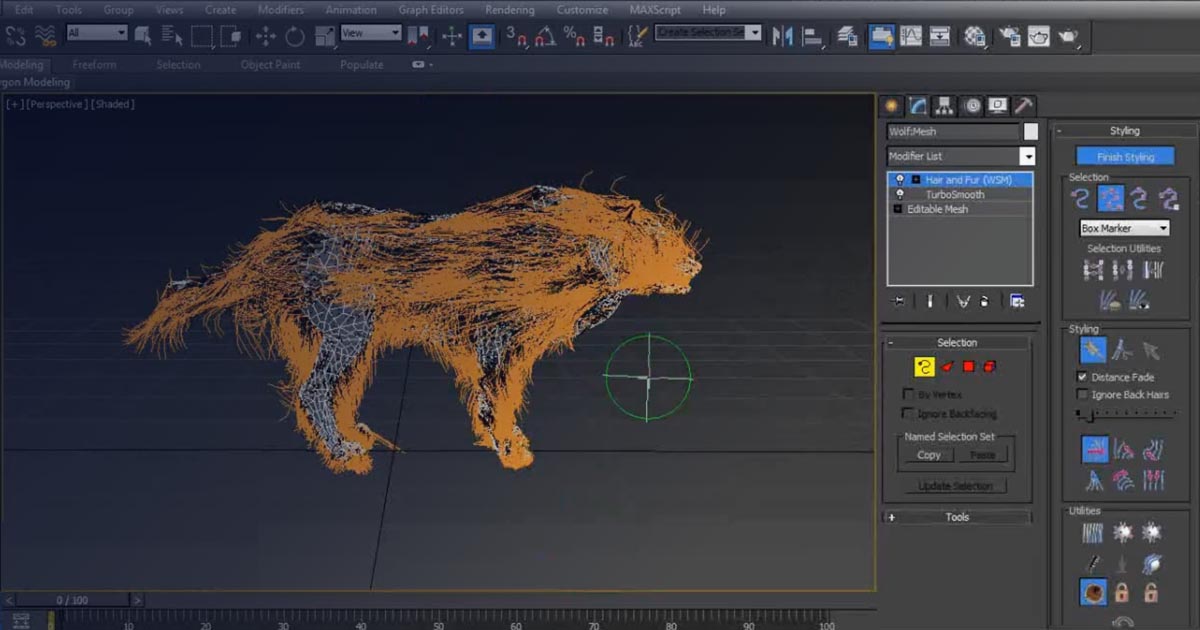The width and height of the screenshot is (1200, 630).
Task: Activate the Select and Rotate tool
Action: tap(296, 37)
